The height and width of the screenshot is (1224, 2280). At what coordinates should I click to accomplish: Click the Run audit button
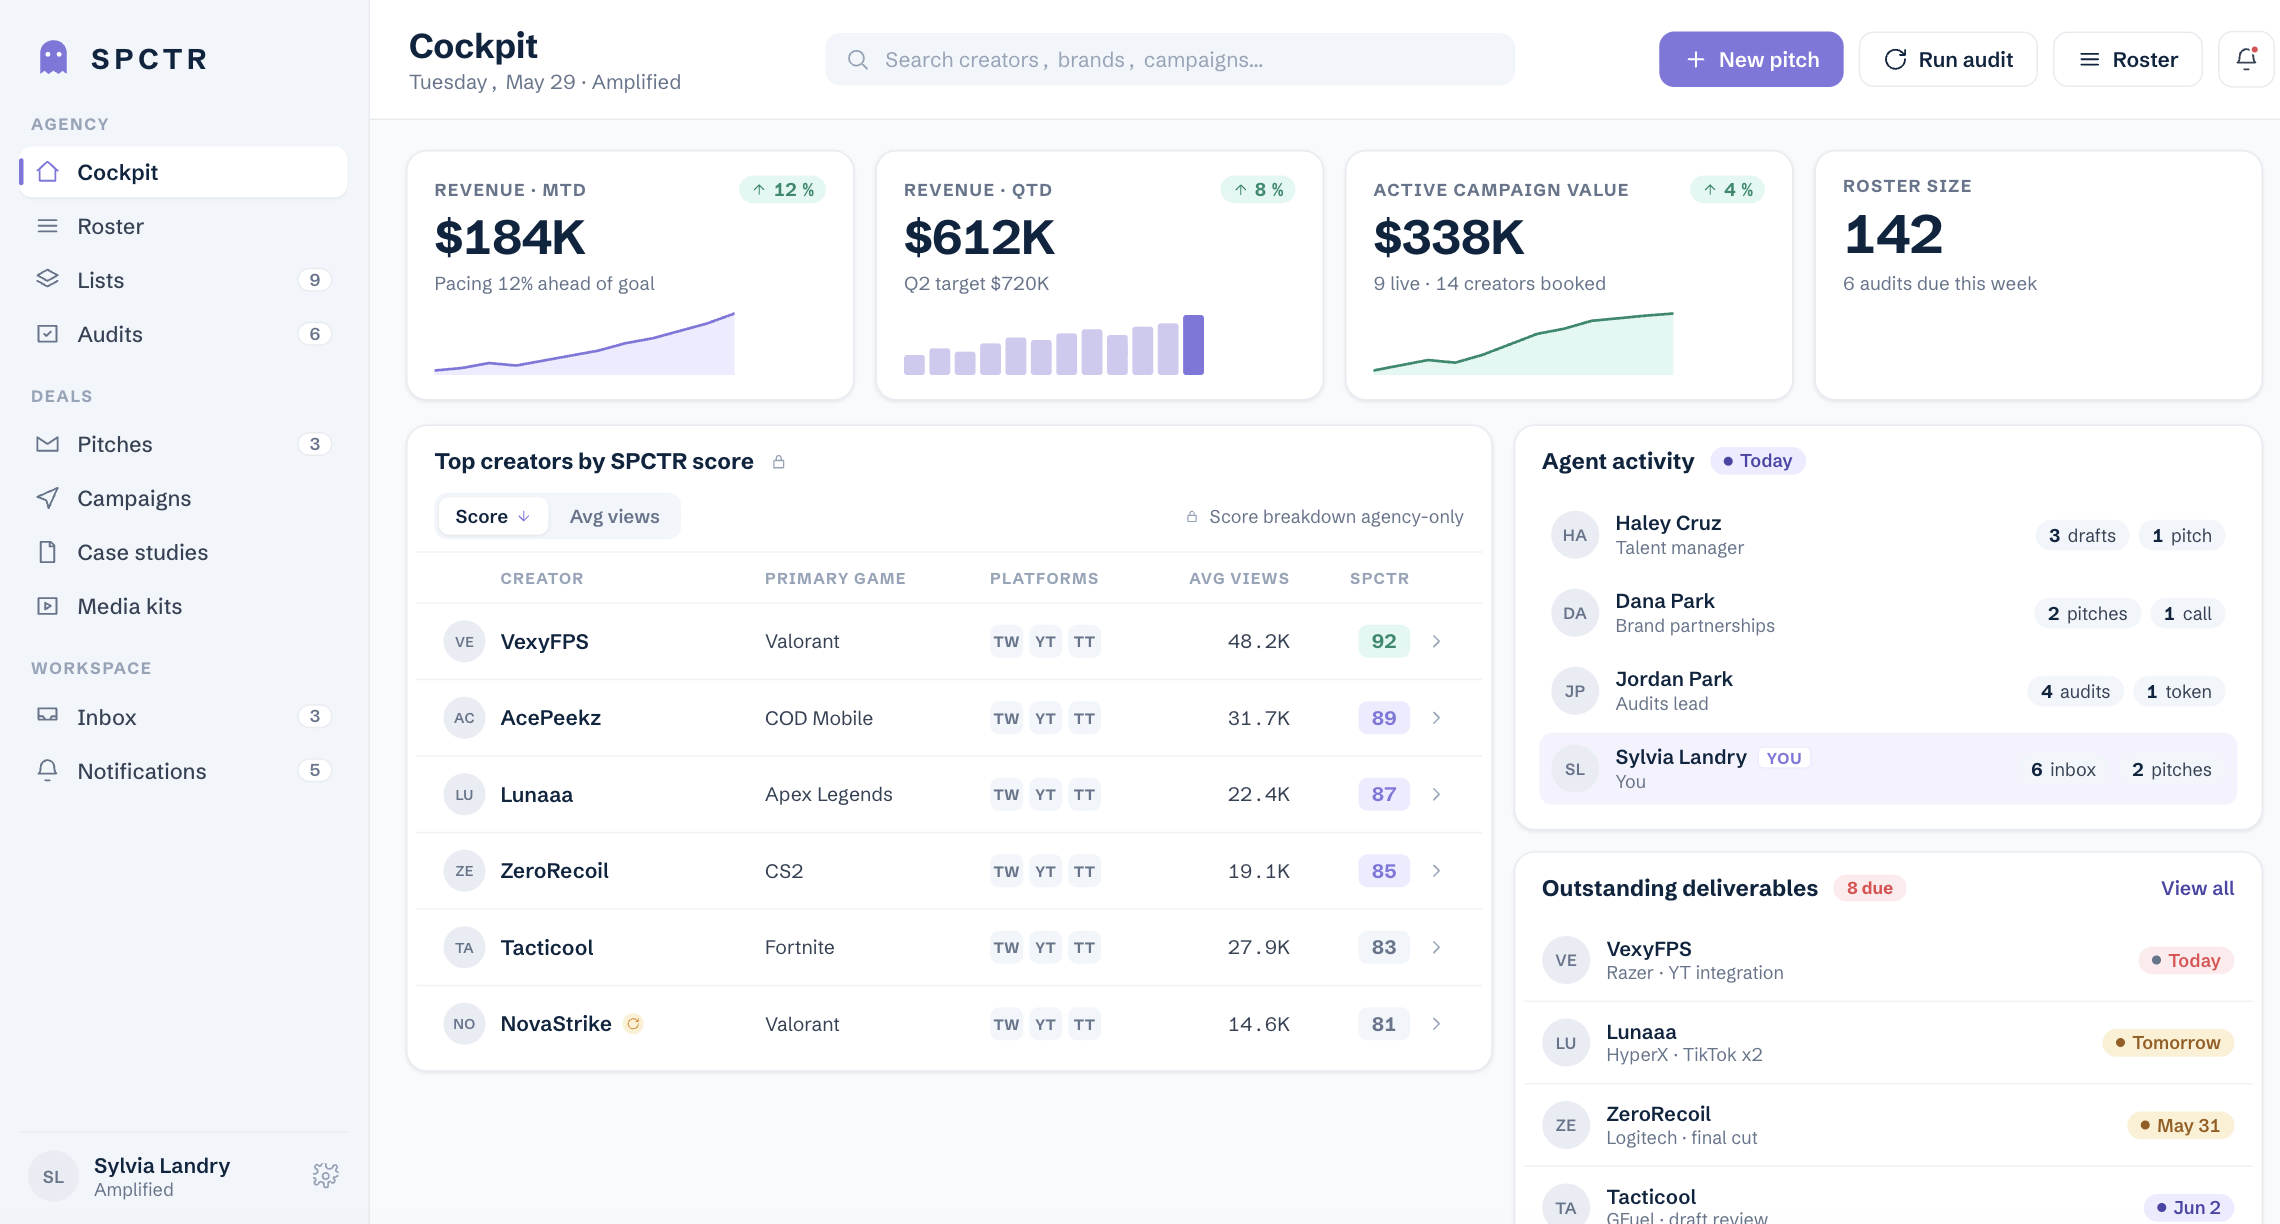click(1947, 60)
